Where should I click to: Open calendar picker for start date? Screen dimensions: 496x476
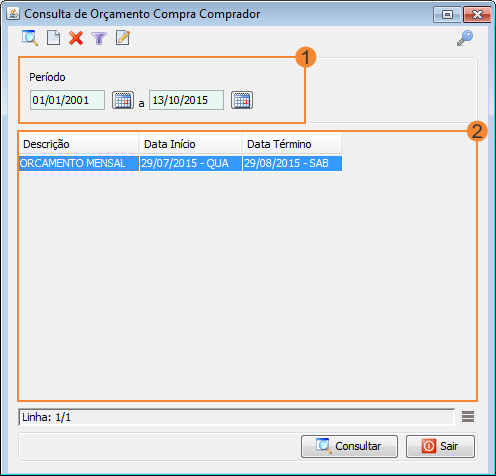[x=123, y=100]
